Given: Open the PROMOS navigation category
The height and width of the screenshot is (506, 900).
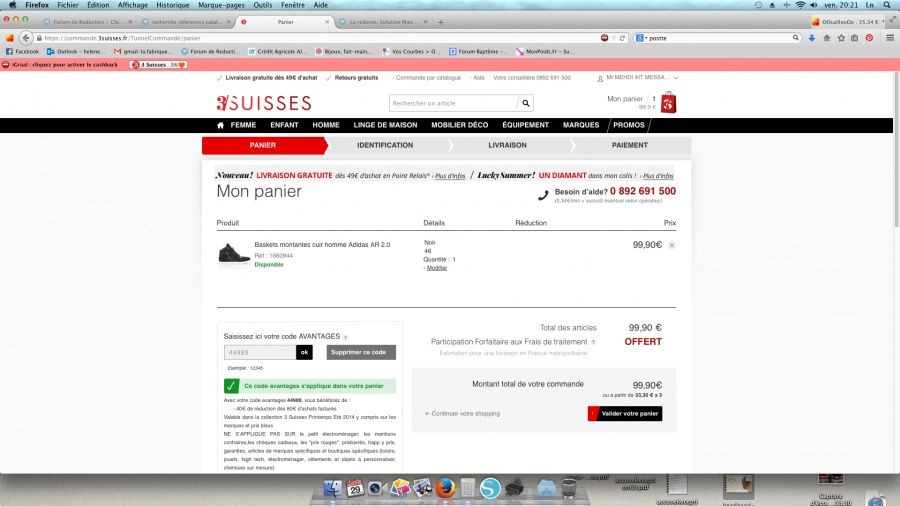Looking at the screenshot, I should point(629,125).
